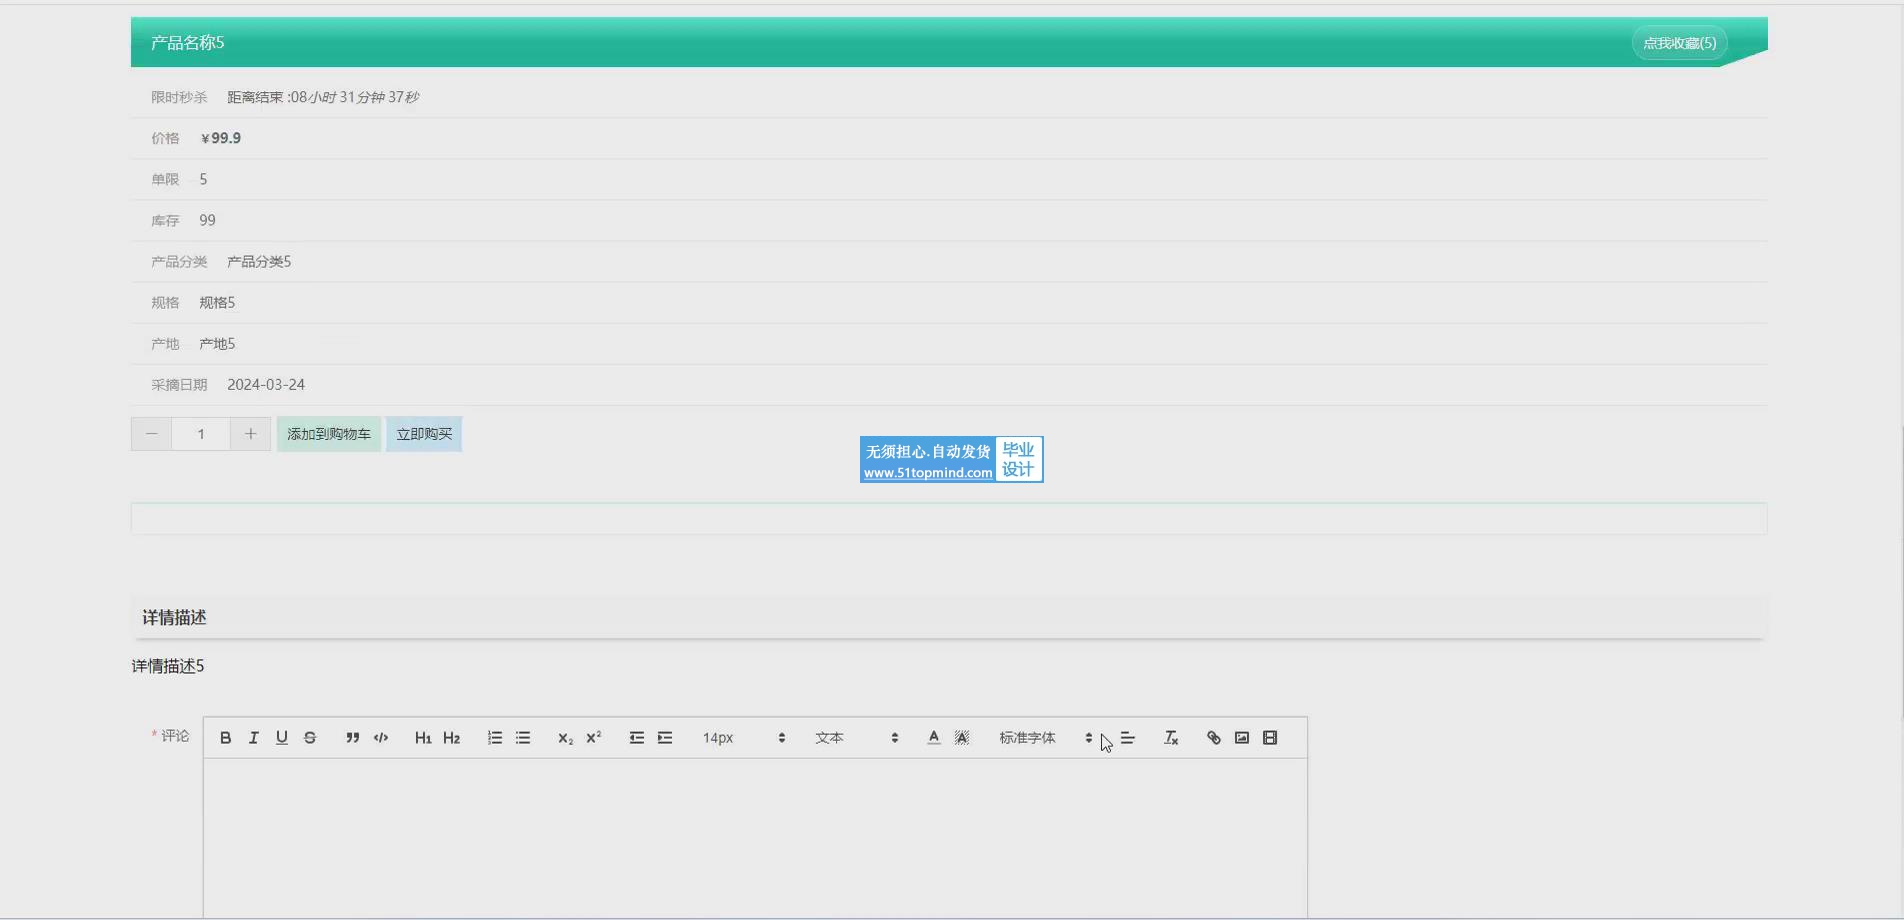Click 点我收藏(5) favorite button
The height and width of the screenshot is (920, 1904).
(1679, 43)
